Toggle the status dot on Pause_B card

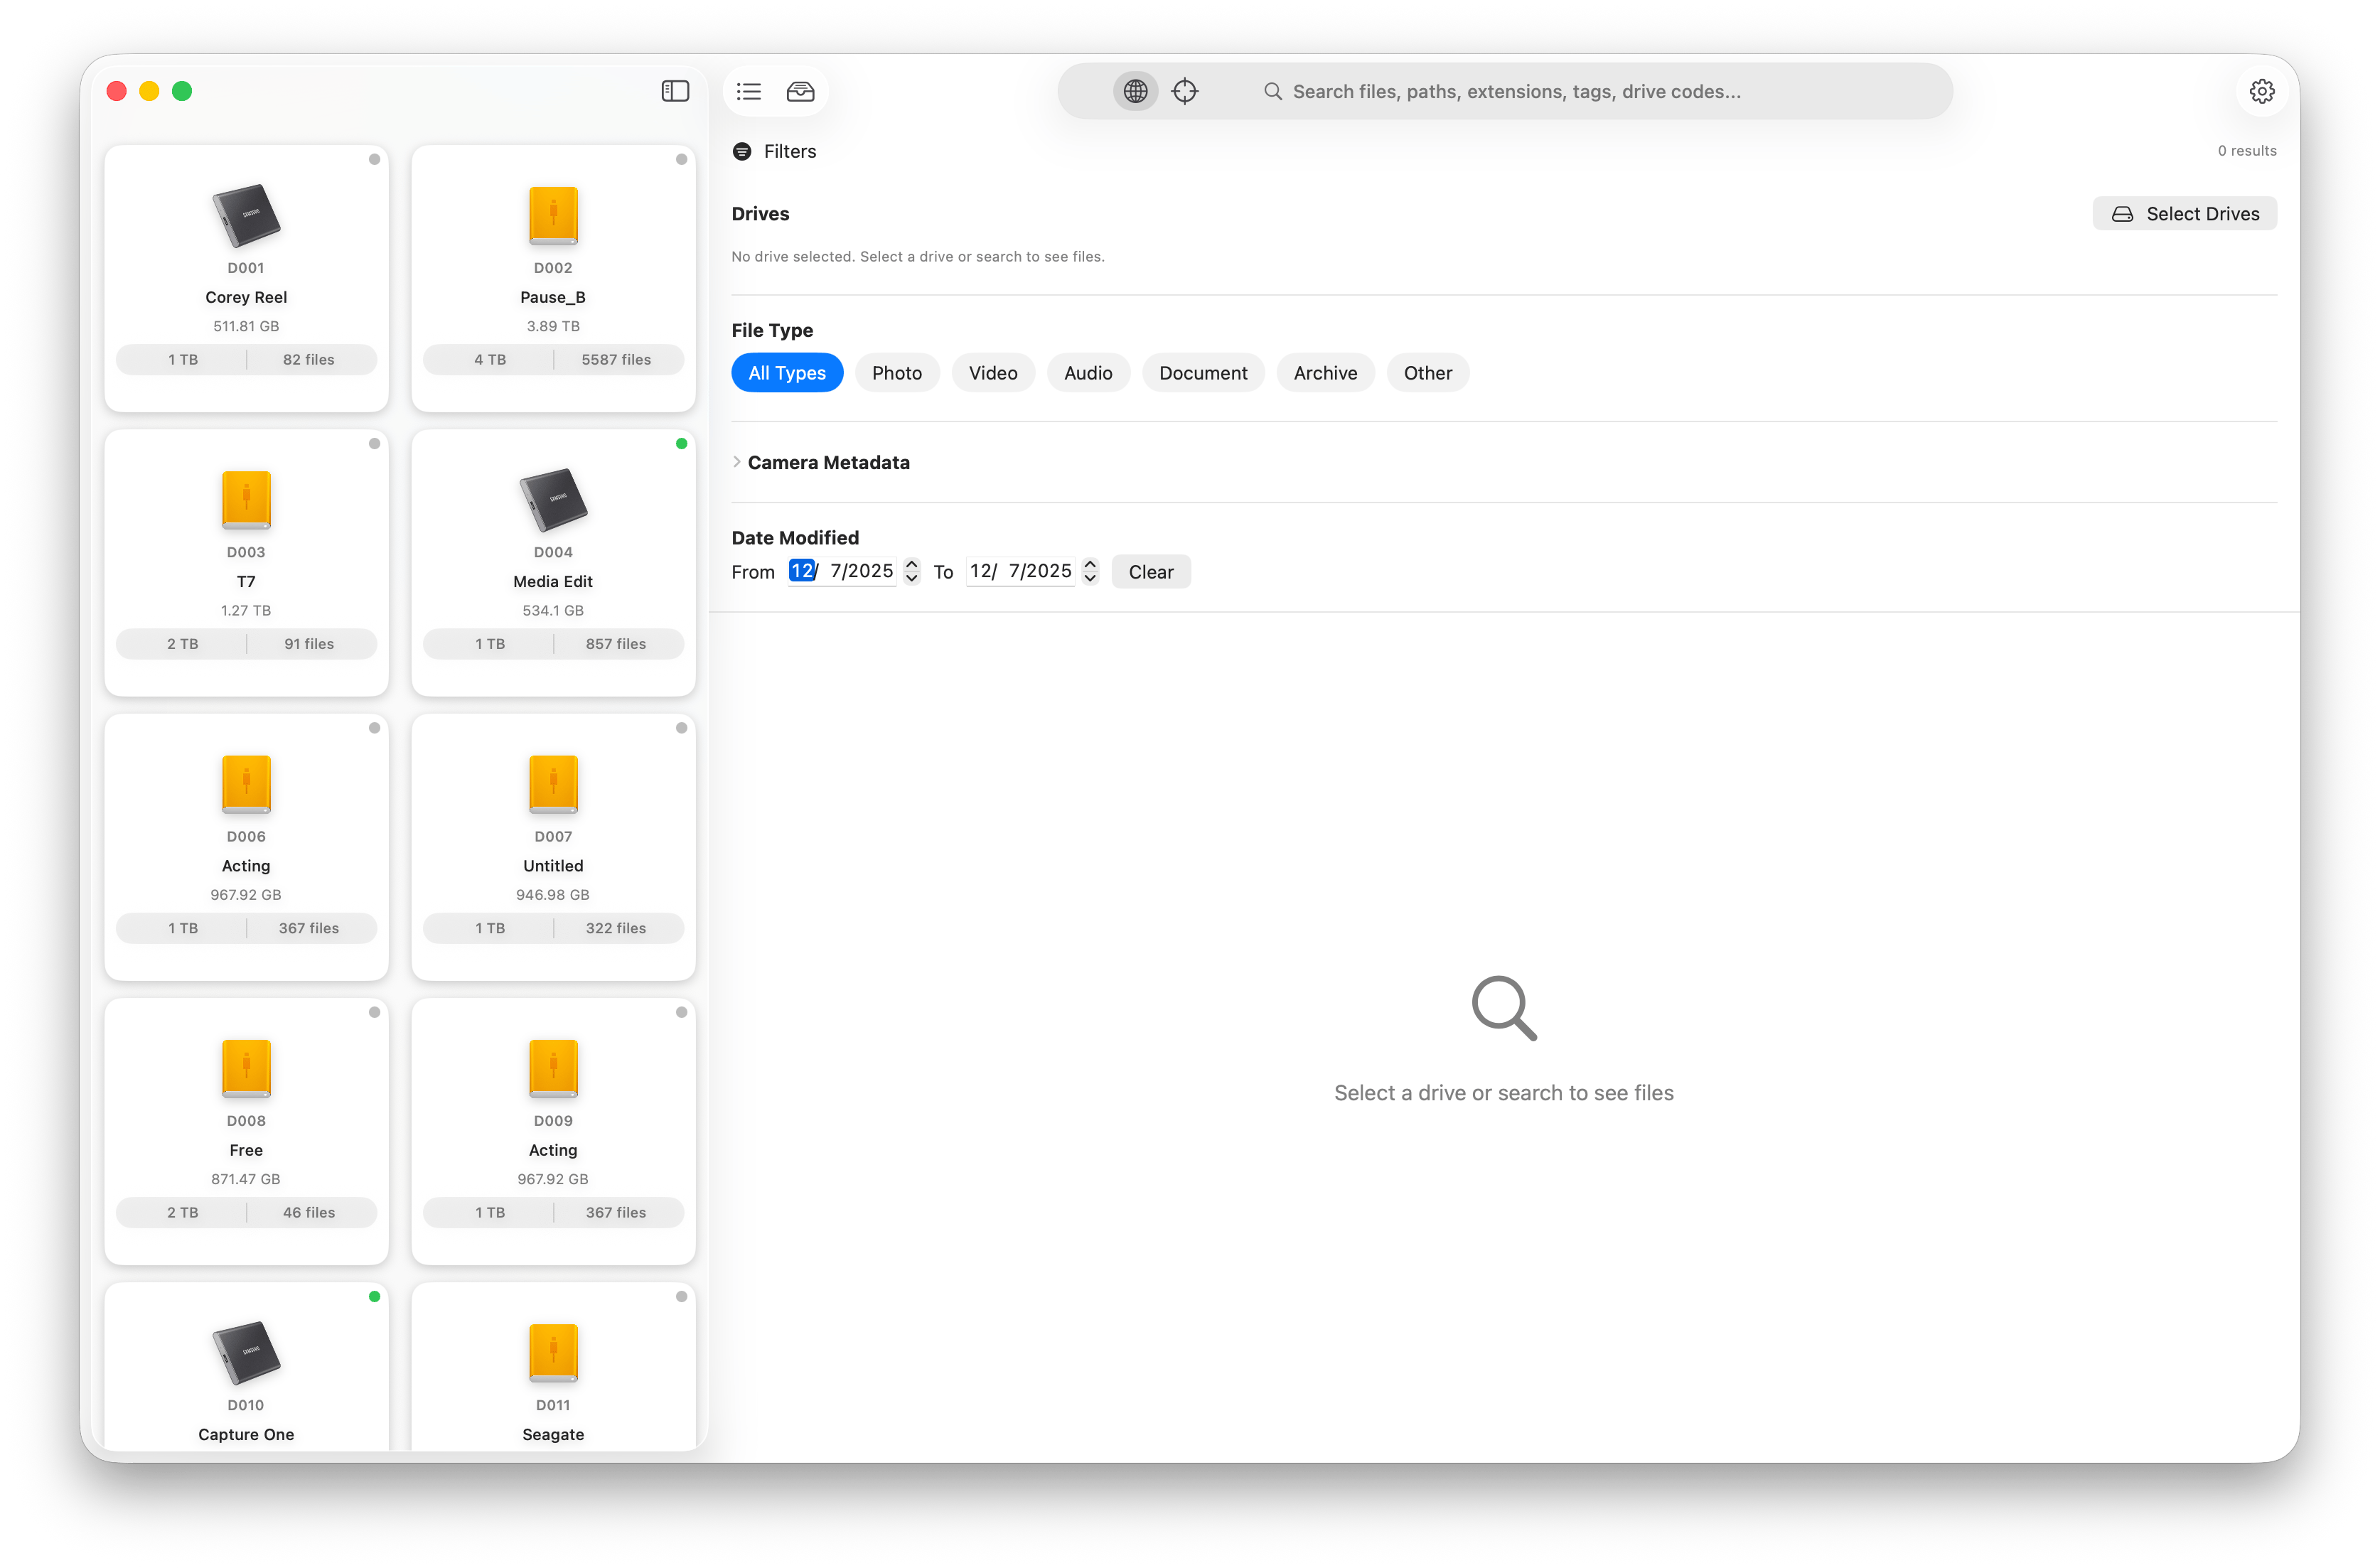click(681, 159)
